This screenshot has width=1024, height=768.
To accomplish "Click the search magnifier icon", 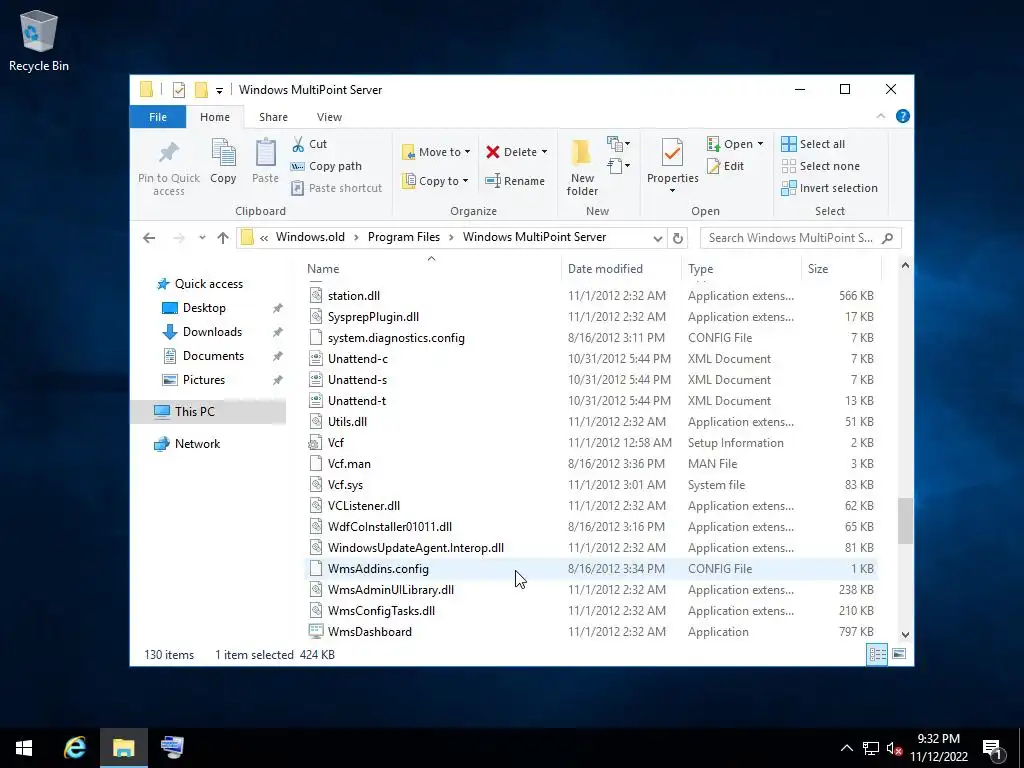I will 887,238.
